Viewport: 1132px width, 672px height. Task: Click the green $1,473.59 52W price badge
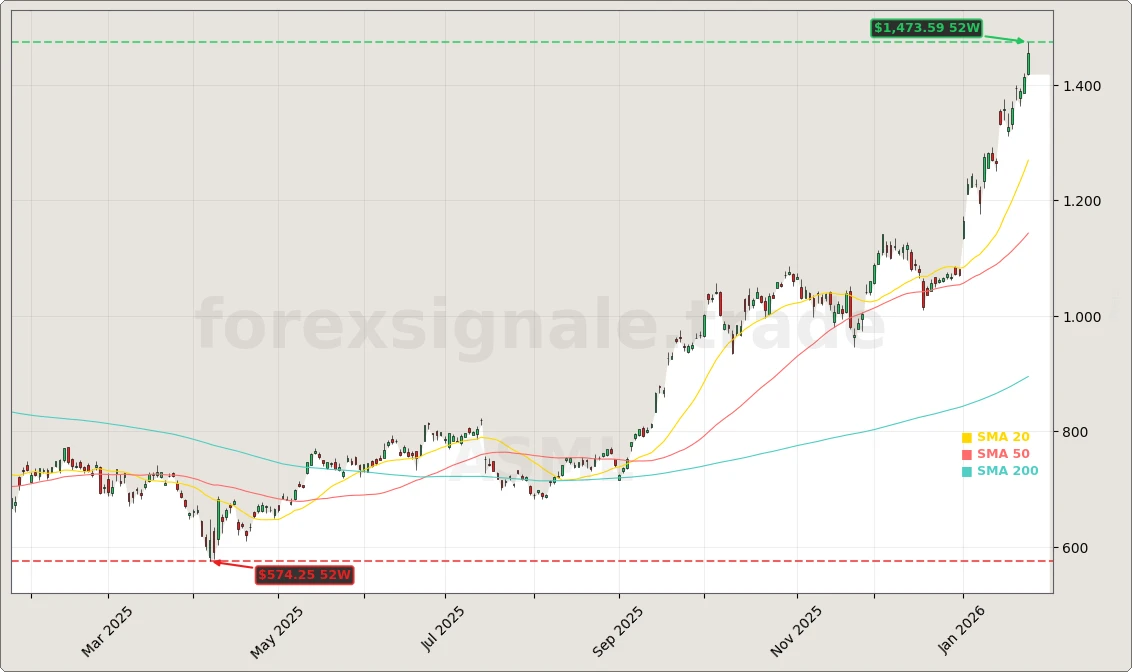(x=925, y=28)
